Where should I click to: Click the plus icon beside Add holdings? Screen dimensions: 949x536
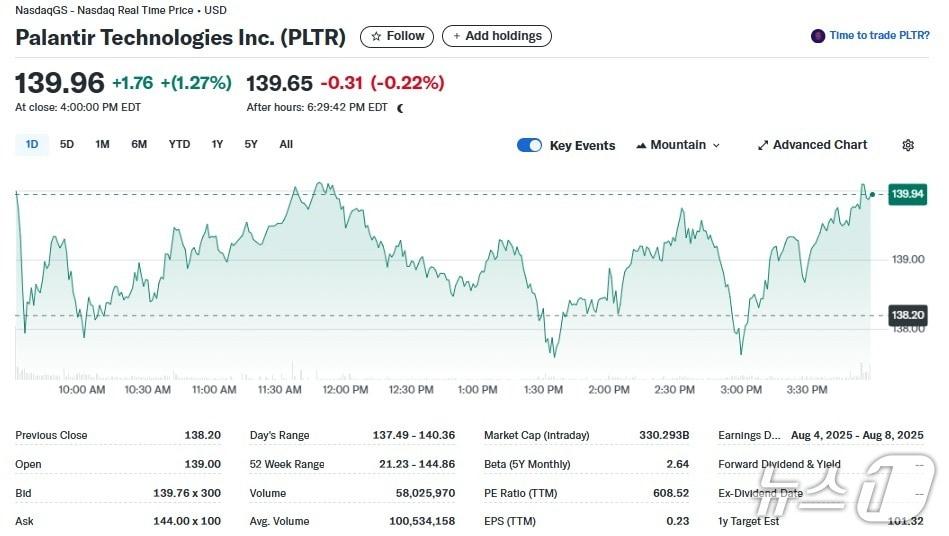point(457,37)
